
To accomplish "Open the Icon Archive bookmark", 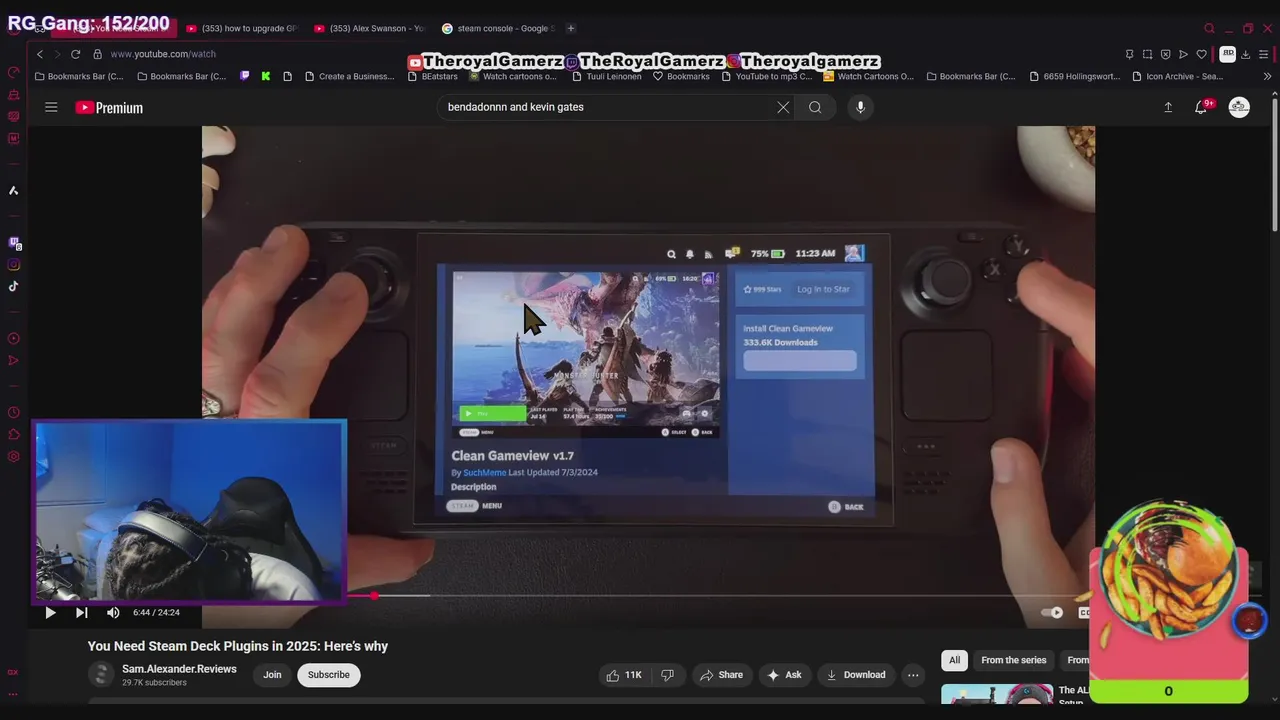I will [1177, 76].
